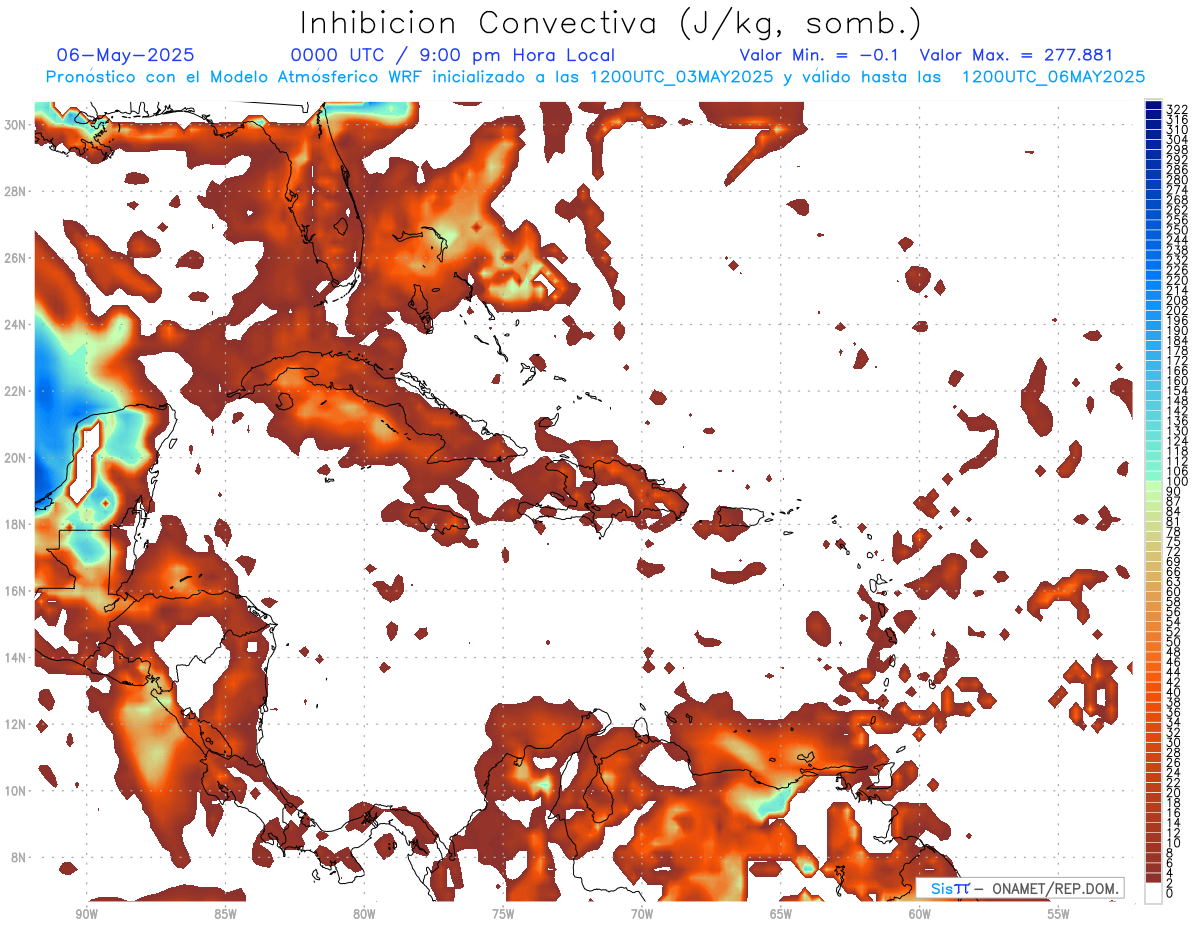Click the 12N latitude label
This screenshot has height=927, width=1200.
click(x=16, y=724)
